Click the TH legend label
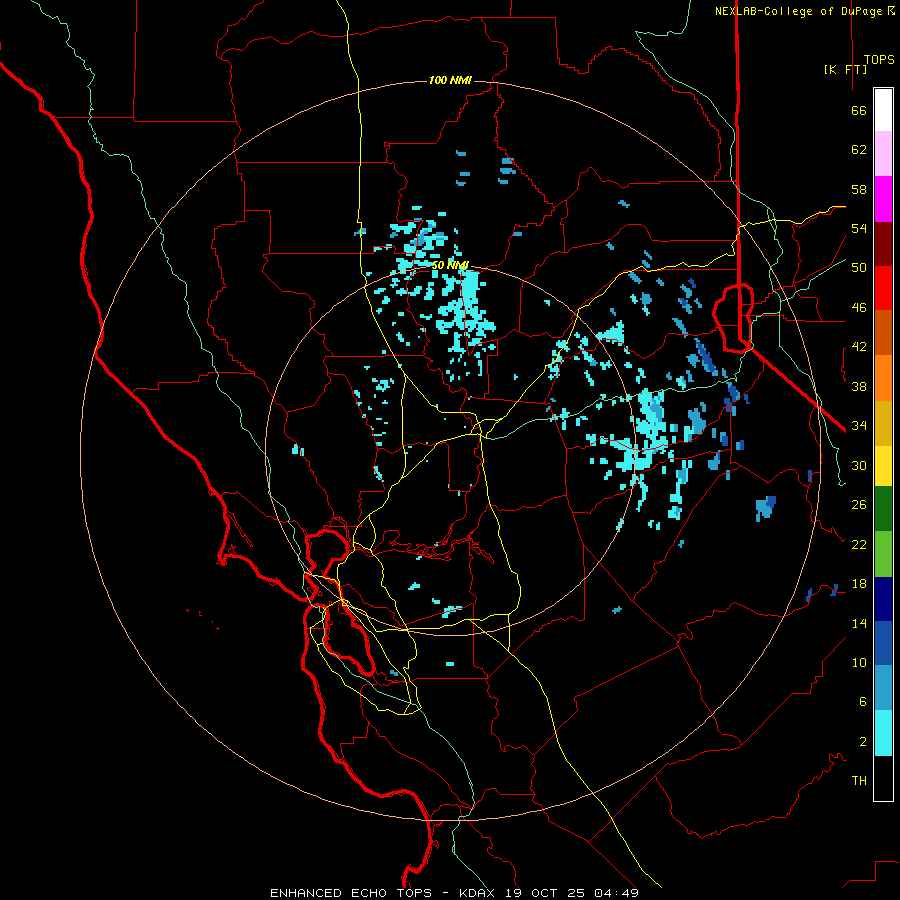900x900 pixels. [859, 781]
